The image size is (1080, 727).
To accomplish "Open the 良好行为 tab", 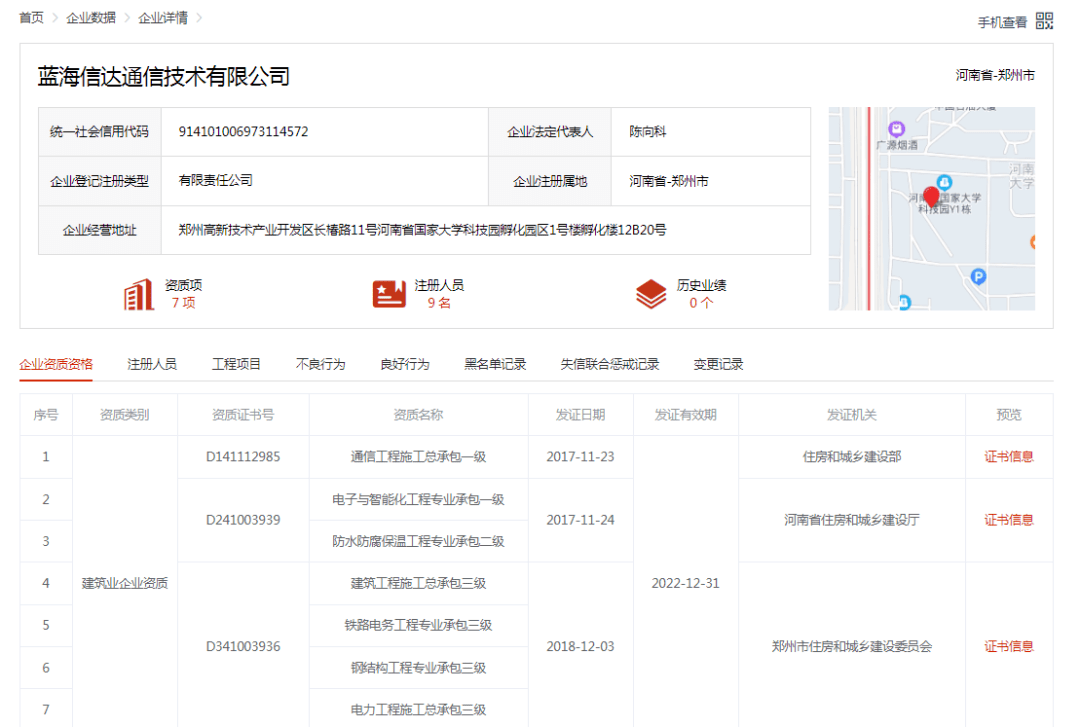I will 404,364.
